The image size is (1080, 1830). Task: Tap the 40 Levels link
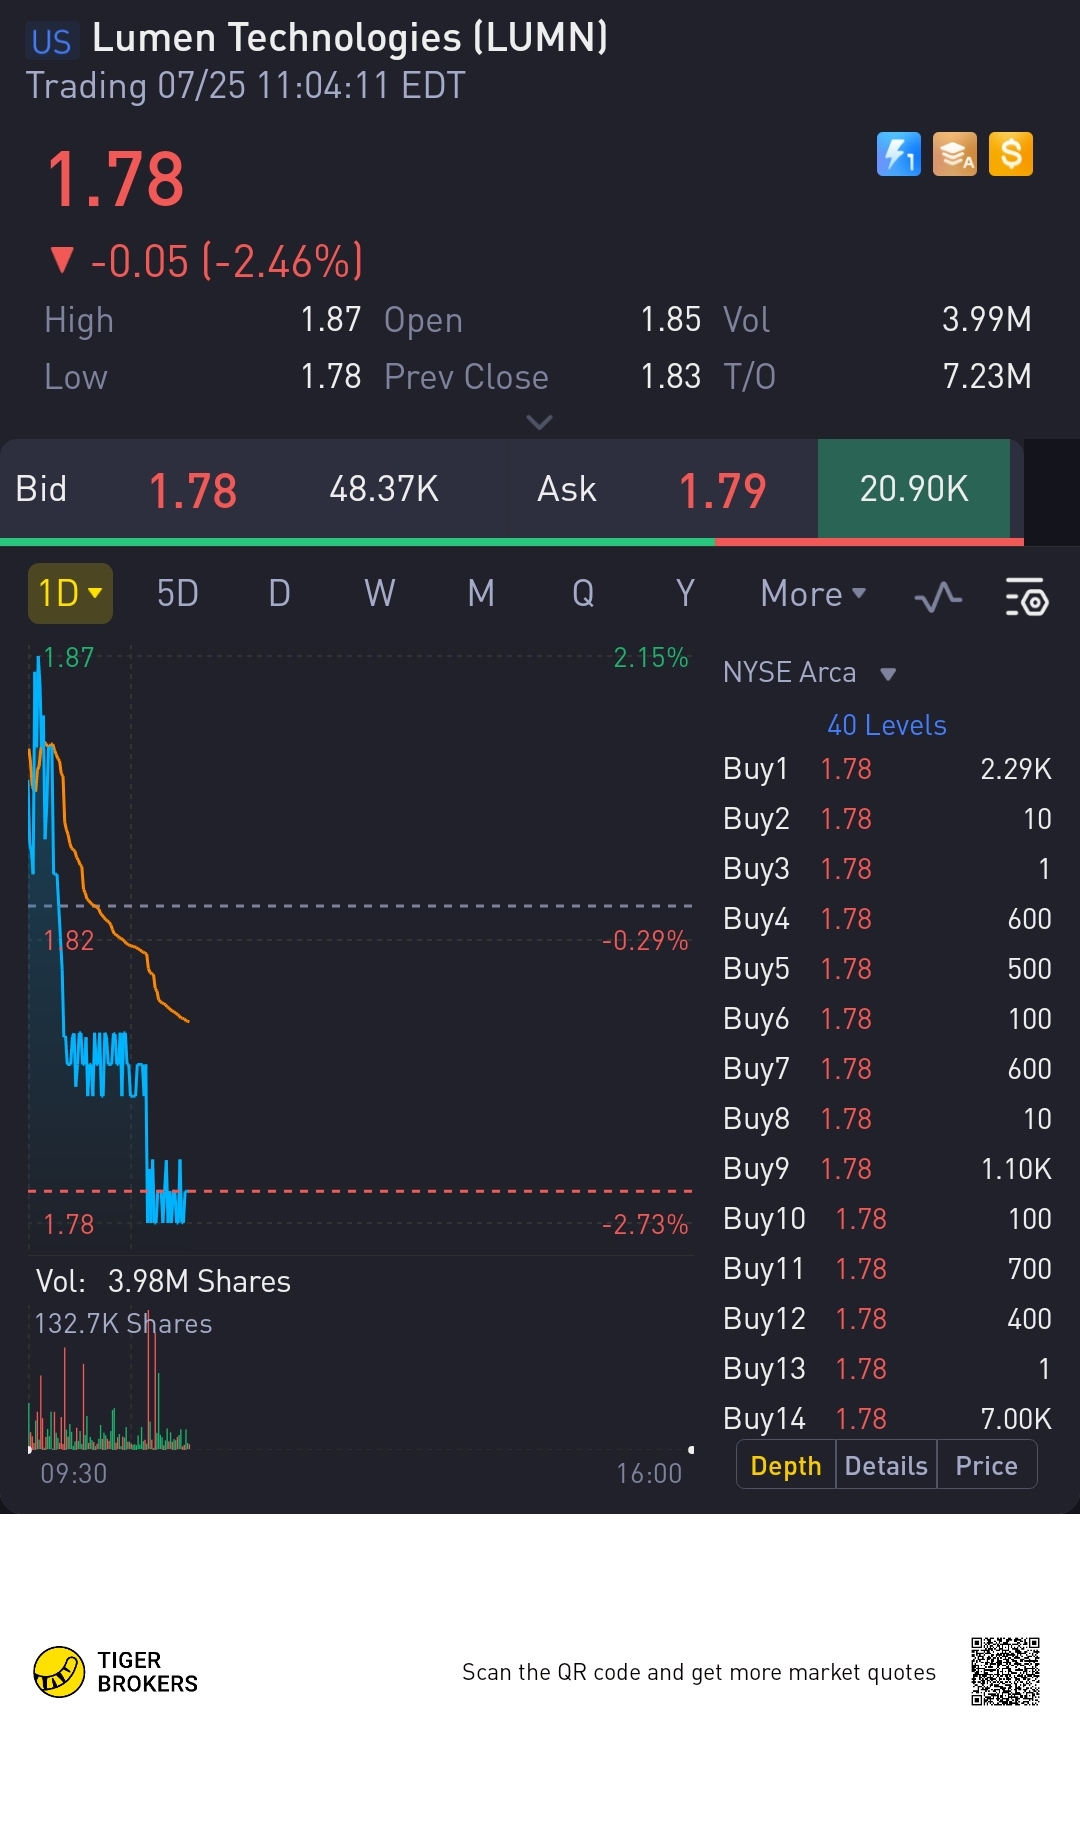point(886,725)
